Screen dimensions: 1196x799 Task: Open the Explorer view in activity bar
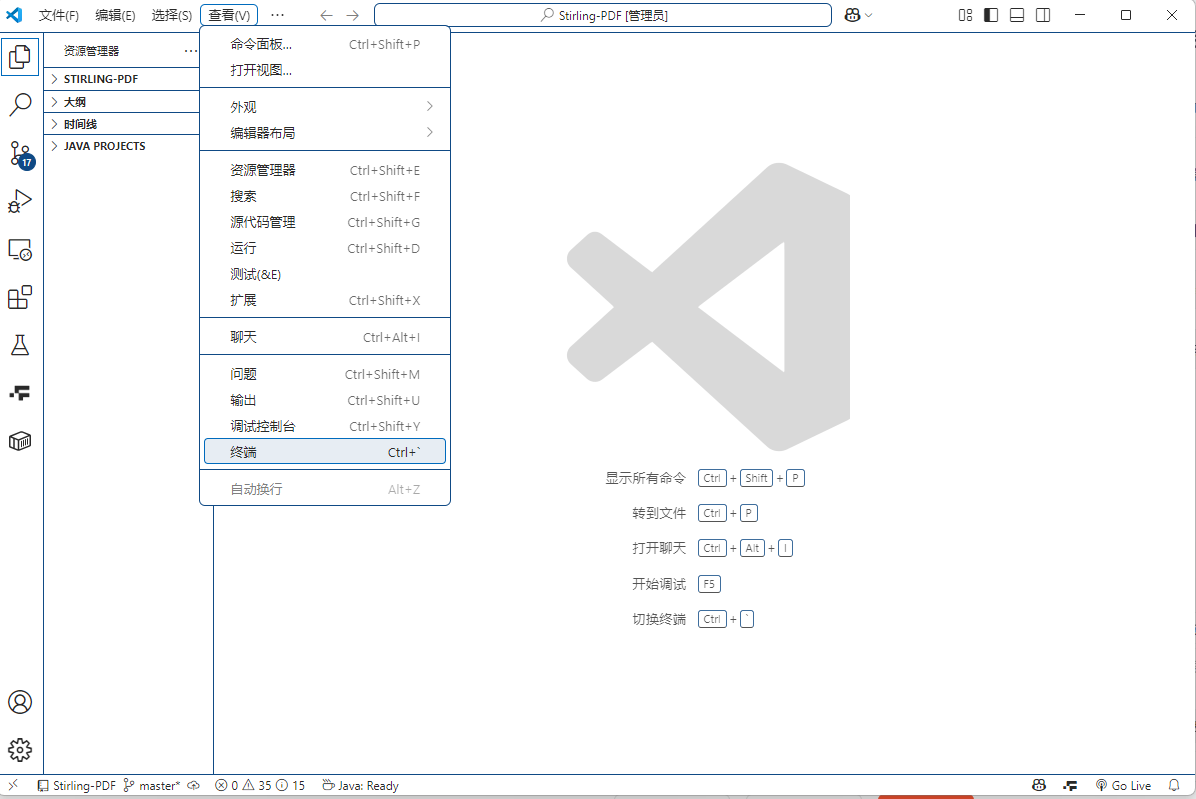(x=20, y=56)
